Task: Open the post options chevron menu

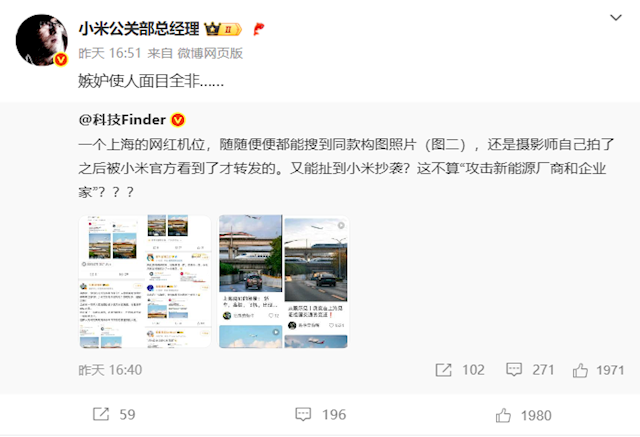Action: [616, 18]
